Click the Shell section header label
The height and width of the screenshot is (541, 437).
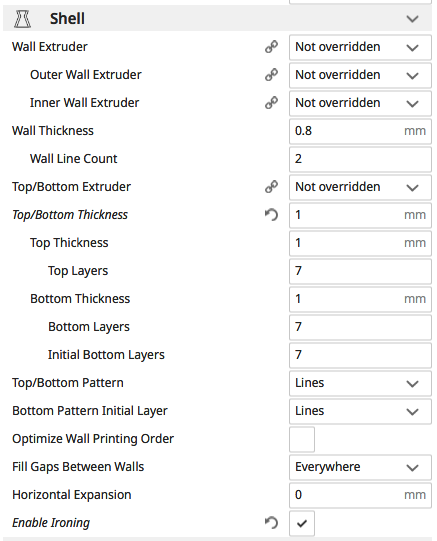(x=67, y=19)
